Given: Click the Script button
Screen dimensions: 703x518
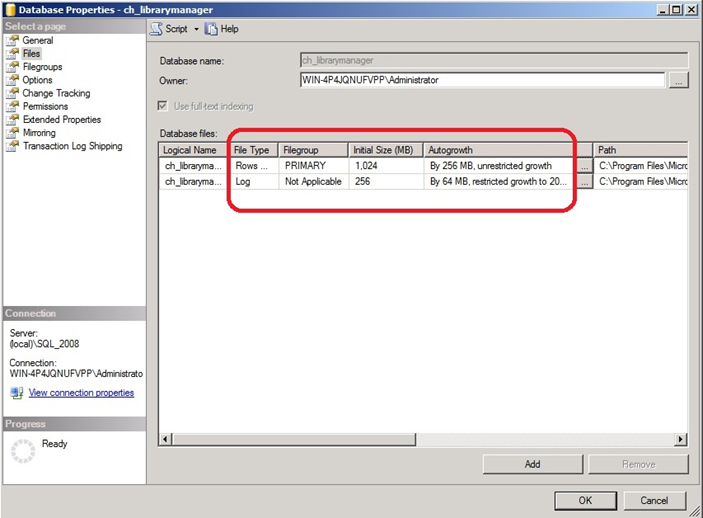Looking at the screenshot, I should tap(176, 29).
